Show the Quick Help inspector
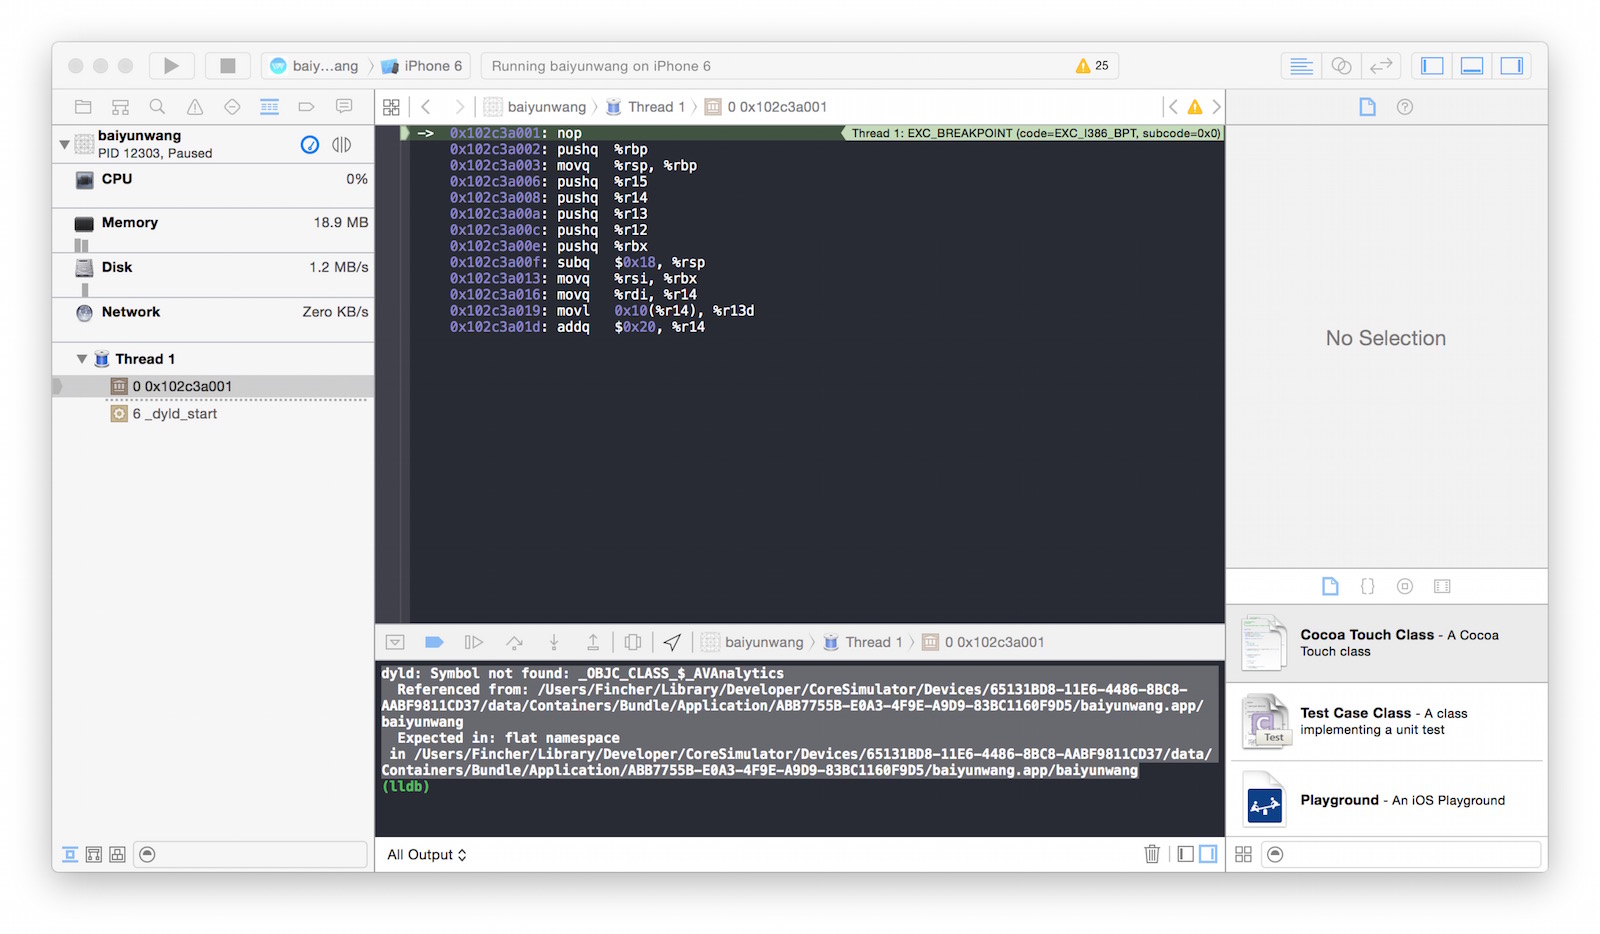This screenshot has height=934, width=1600. click(1405, 107)
